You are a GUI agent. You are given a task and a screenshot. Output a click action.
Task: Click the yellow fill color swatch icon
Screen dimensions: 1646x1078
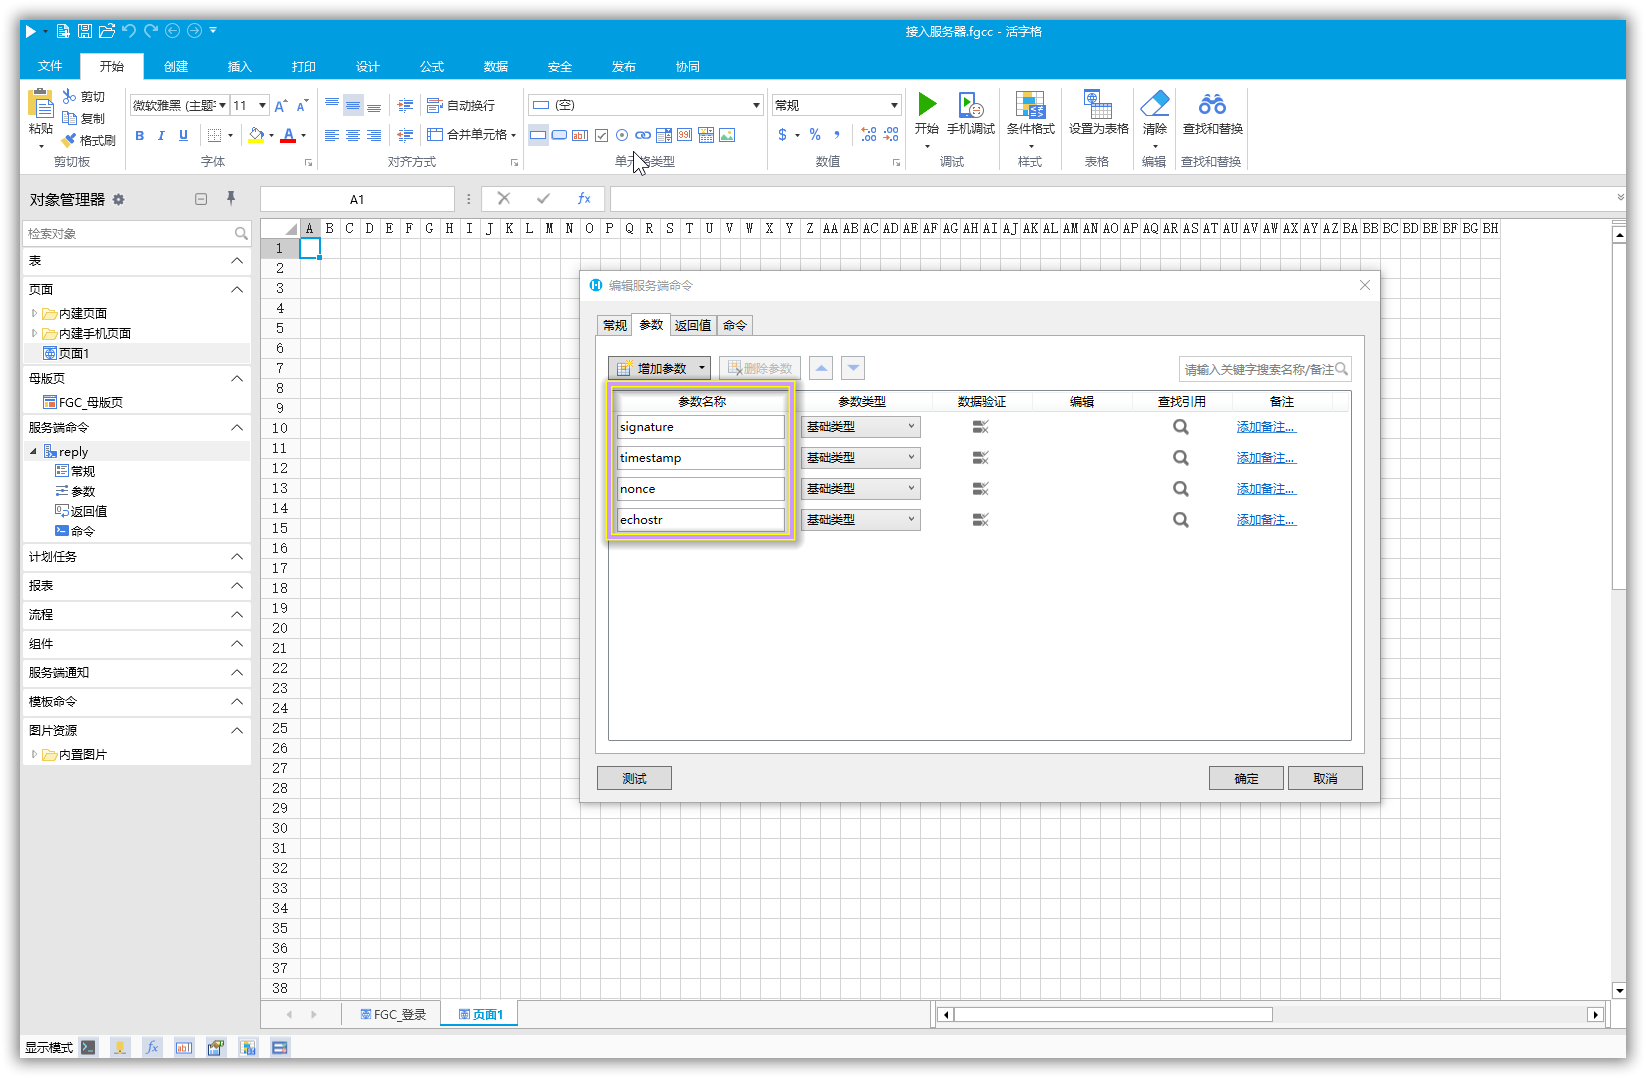pos(256,135)
